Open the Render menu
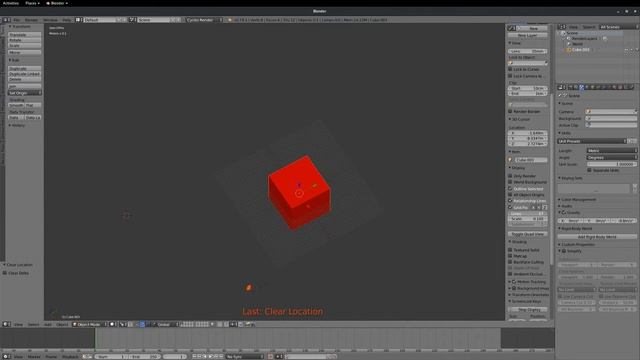 [x=31, y=20]
